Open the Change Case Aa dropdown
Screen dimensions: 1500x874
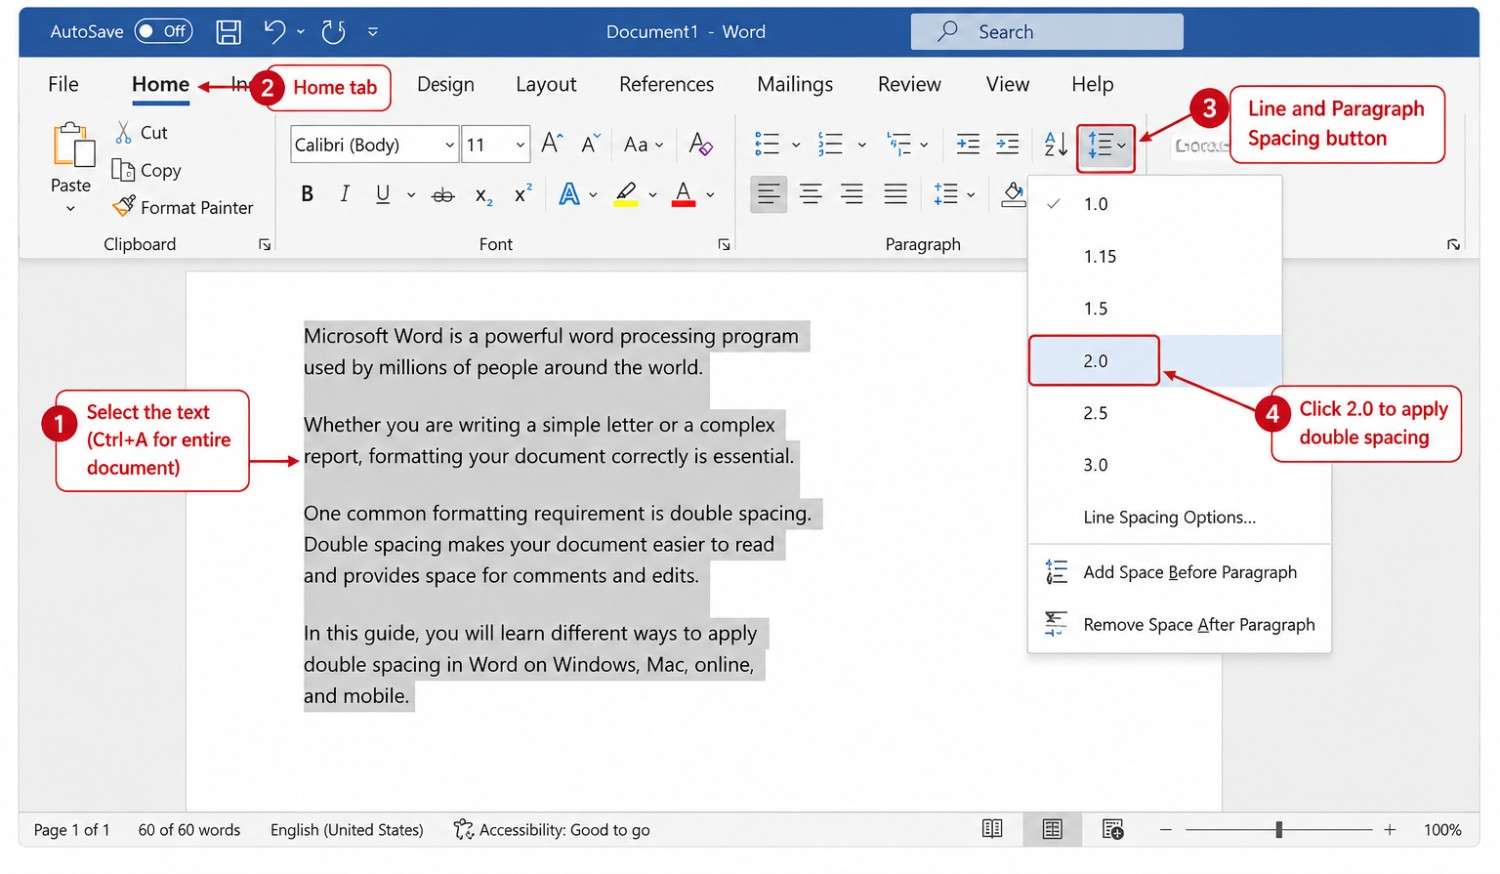coord(643,144)
